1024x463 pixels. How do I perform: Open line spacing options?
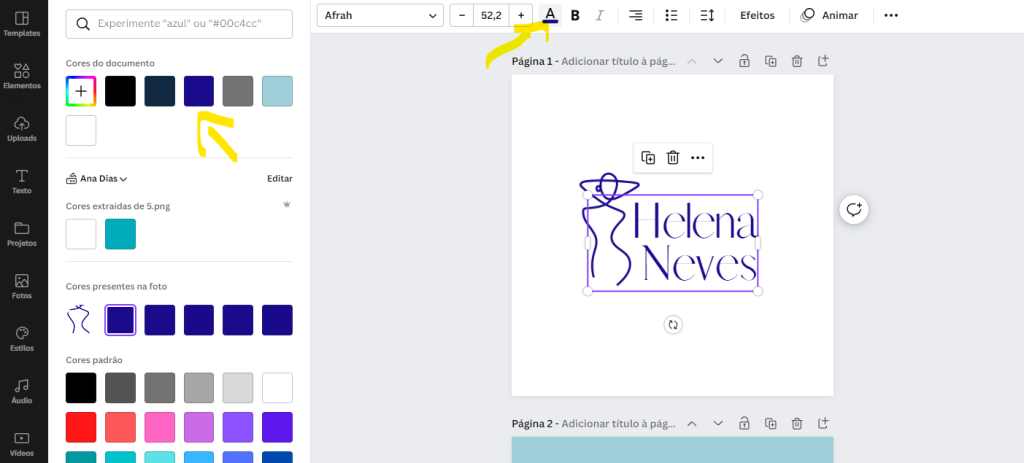707,15
